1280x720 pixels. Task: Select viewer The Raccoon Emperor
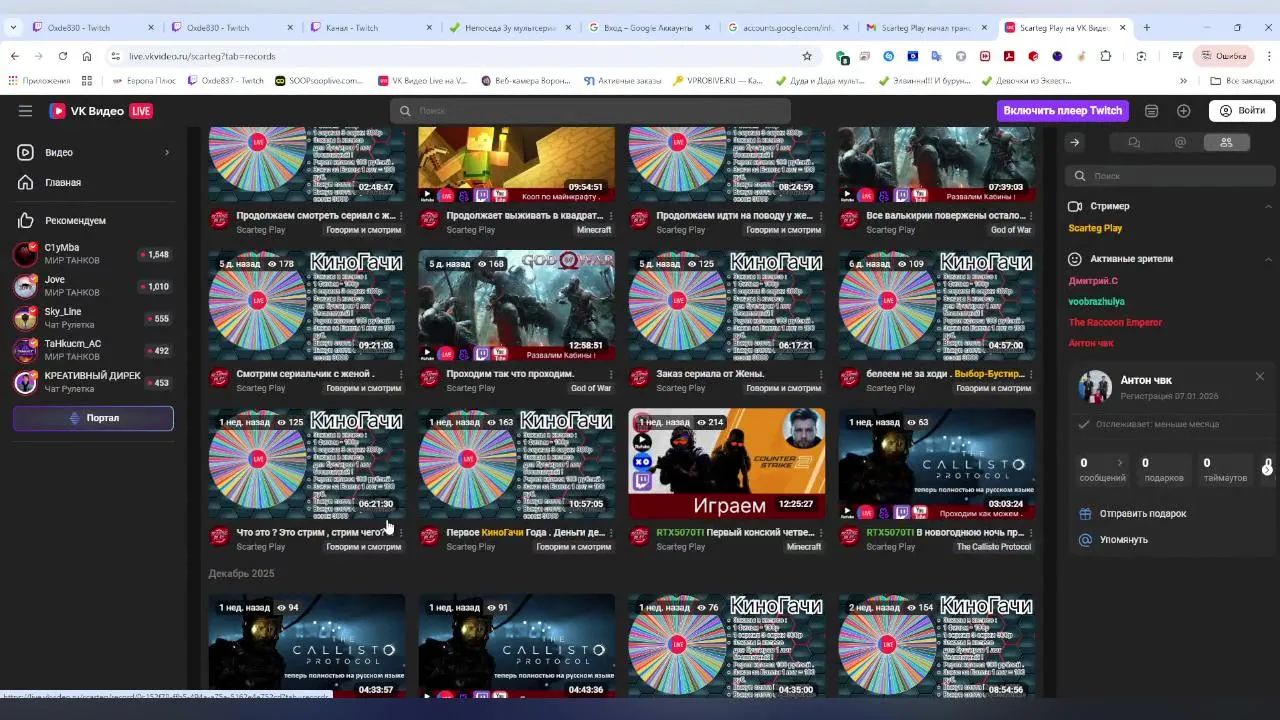pyautogui.click(x=1115, y=322)
